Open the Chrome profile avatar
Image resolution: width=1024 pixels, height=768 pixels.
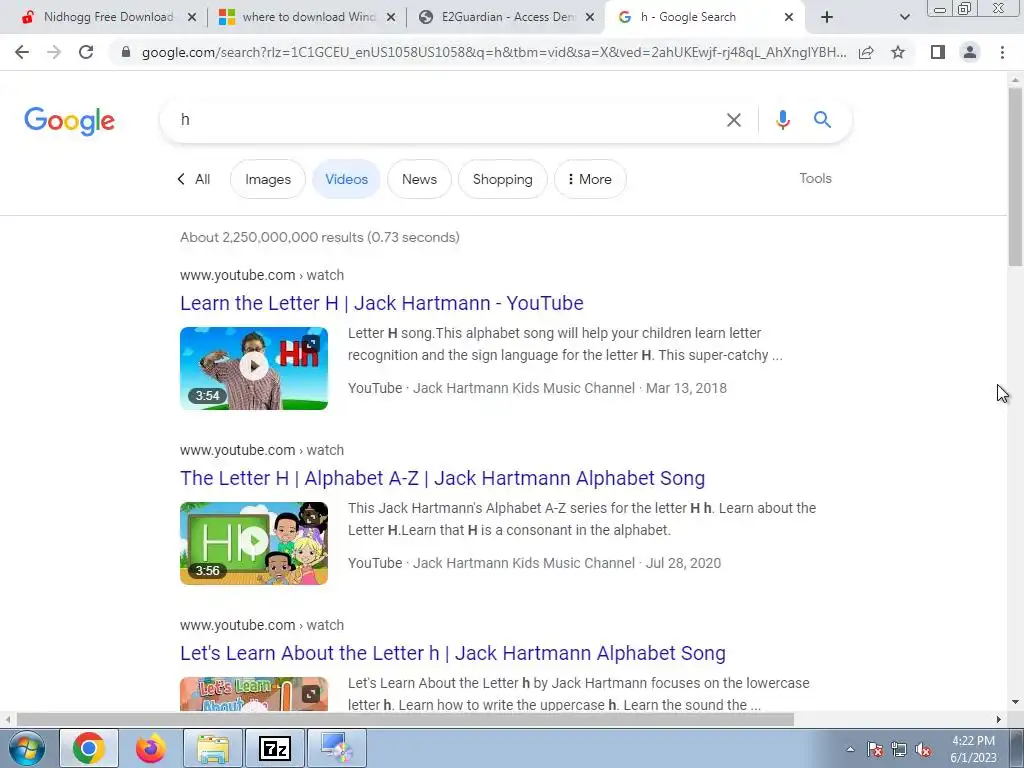pos(970,52)
